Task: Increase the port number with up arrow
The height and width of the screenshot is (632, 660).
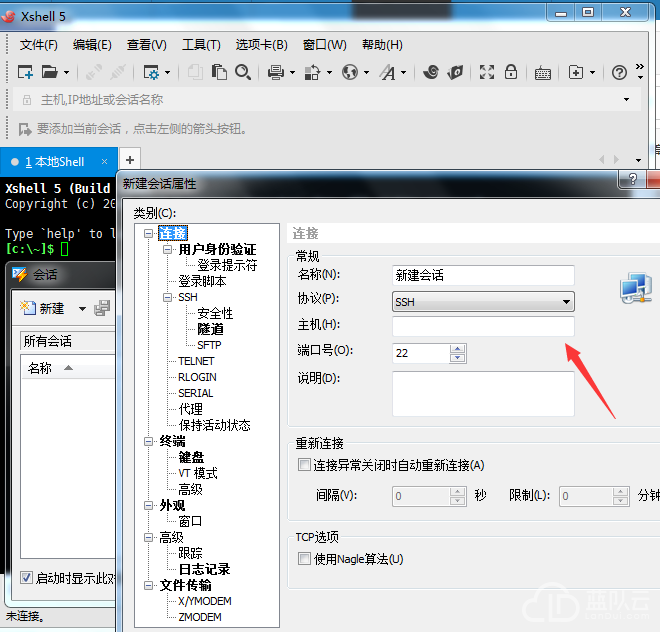Action: (x=458, y=348)
